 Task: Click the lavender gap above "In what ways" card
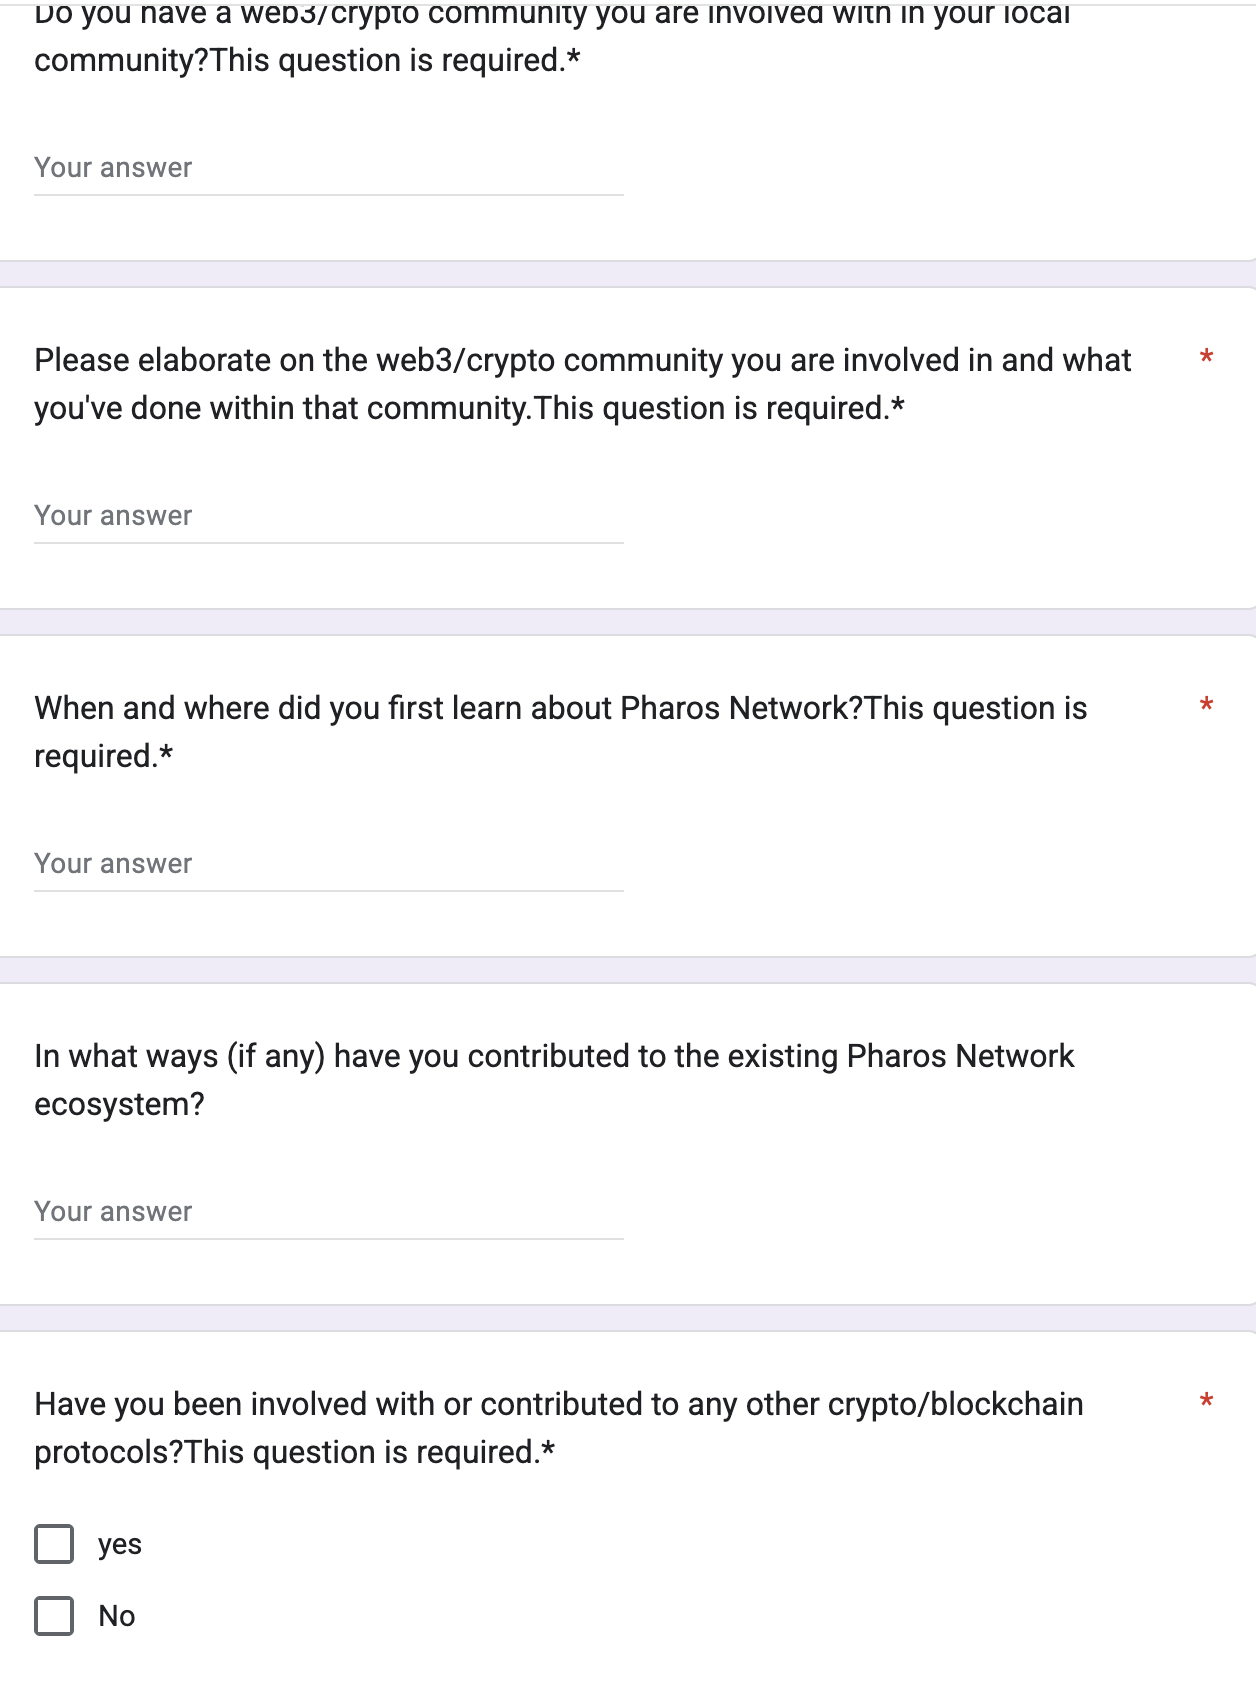(x=628, y=970)
